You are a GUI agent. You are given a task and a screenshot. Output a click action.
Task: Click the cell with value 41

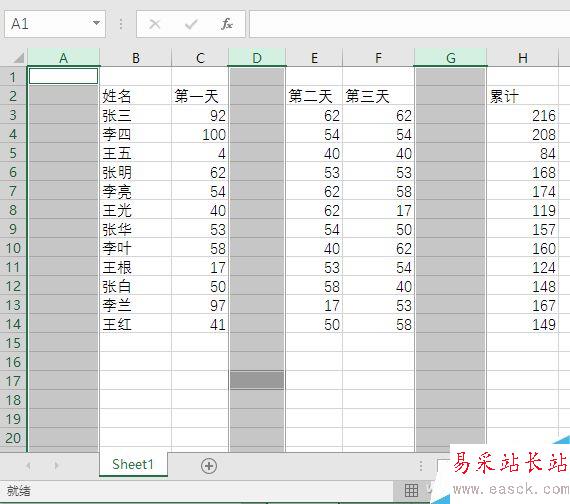click(x=200, y=324)
